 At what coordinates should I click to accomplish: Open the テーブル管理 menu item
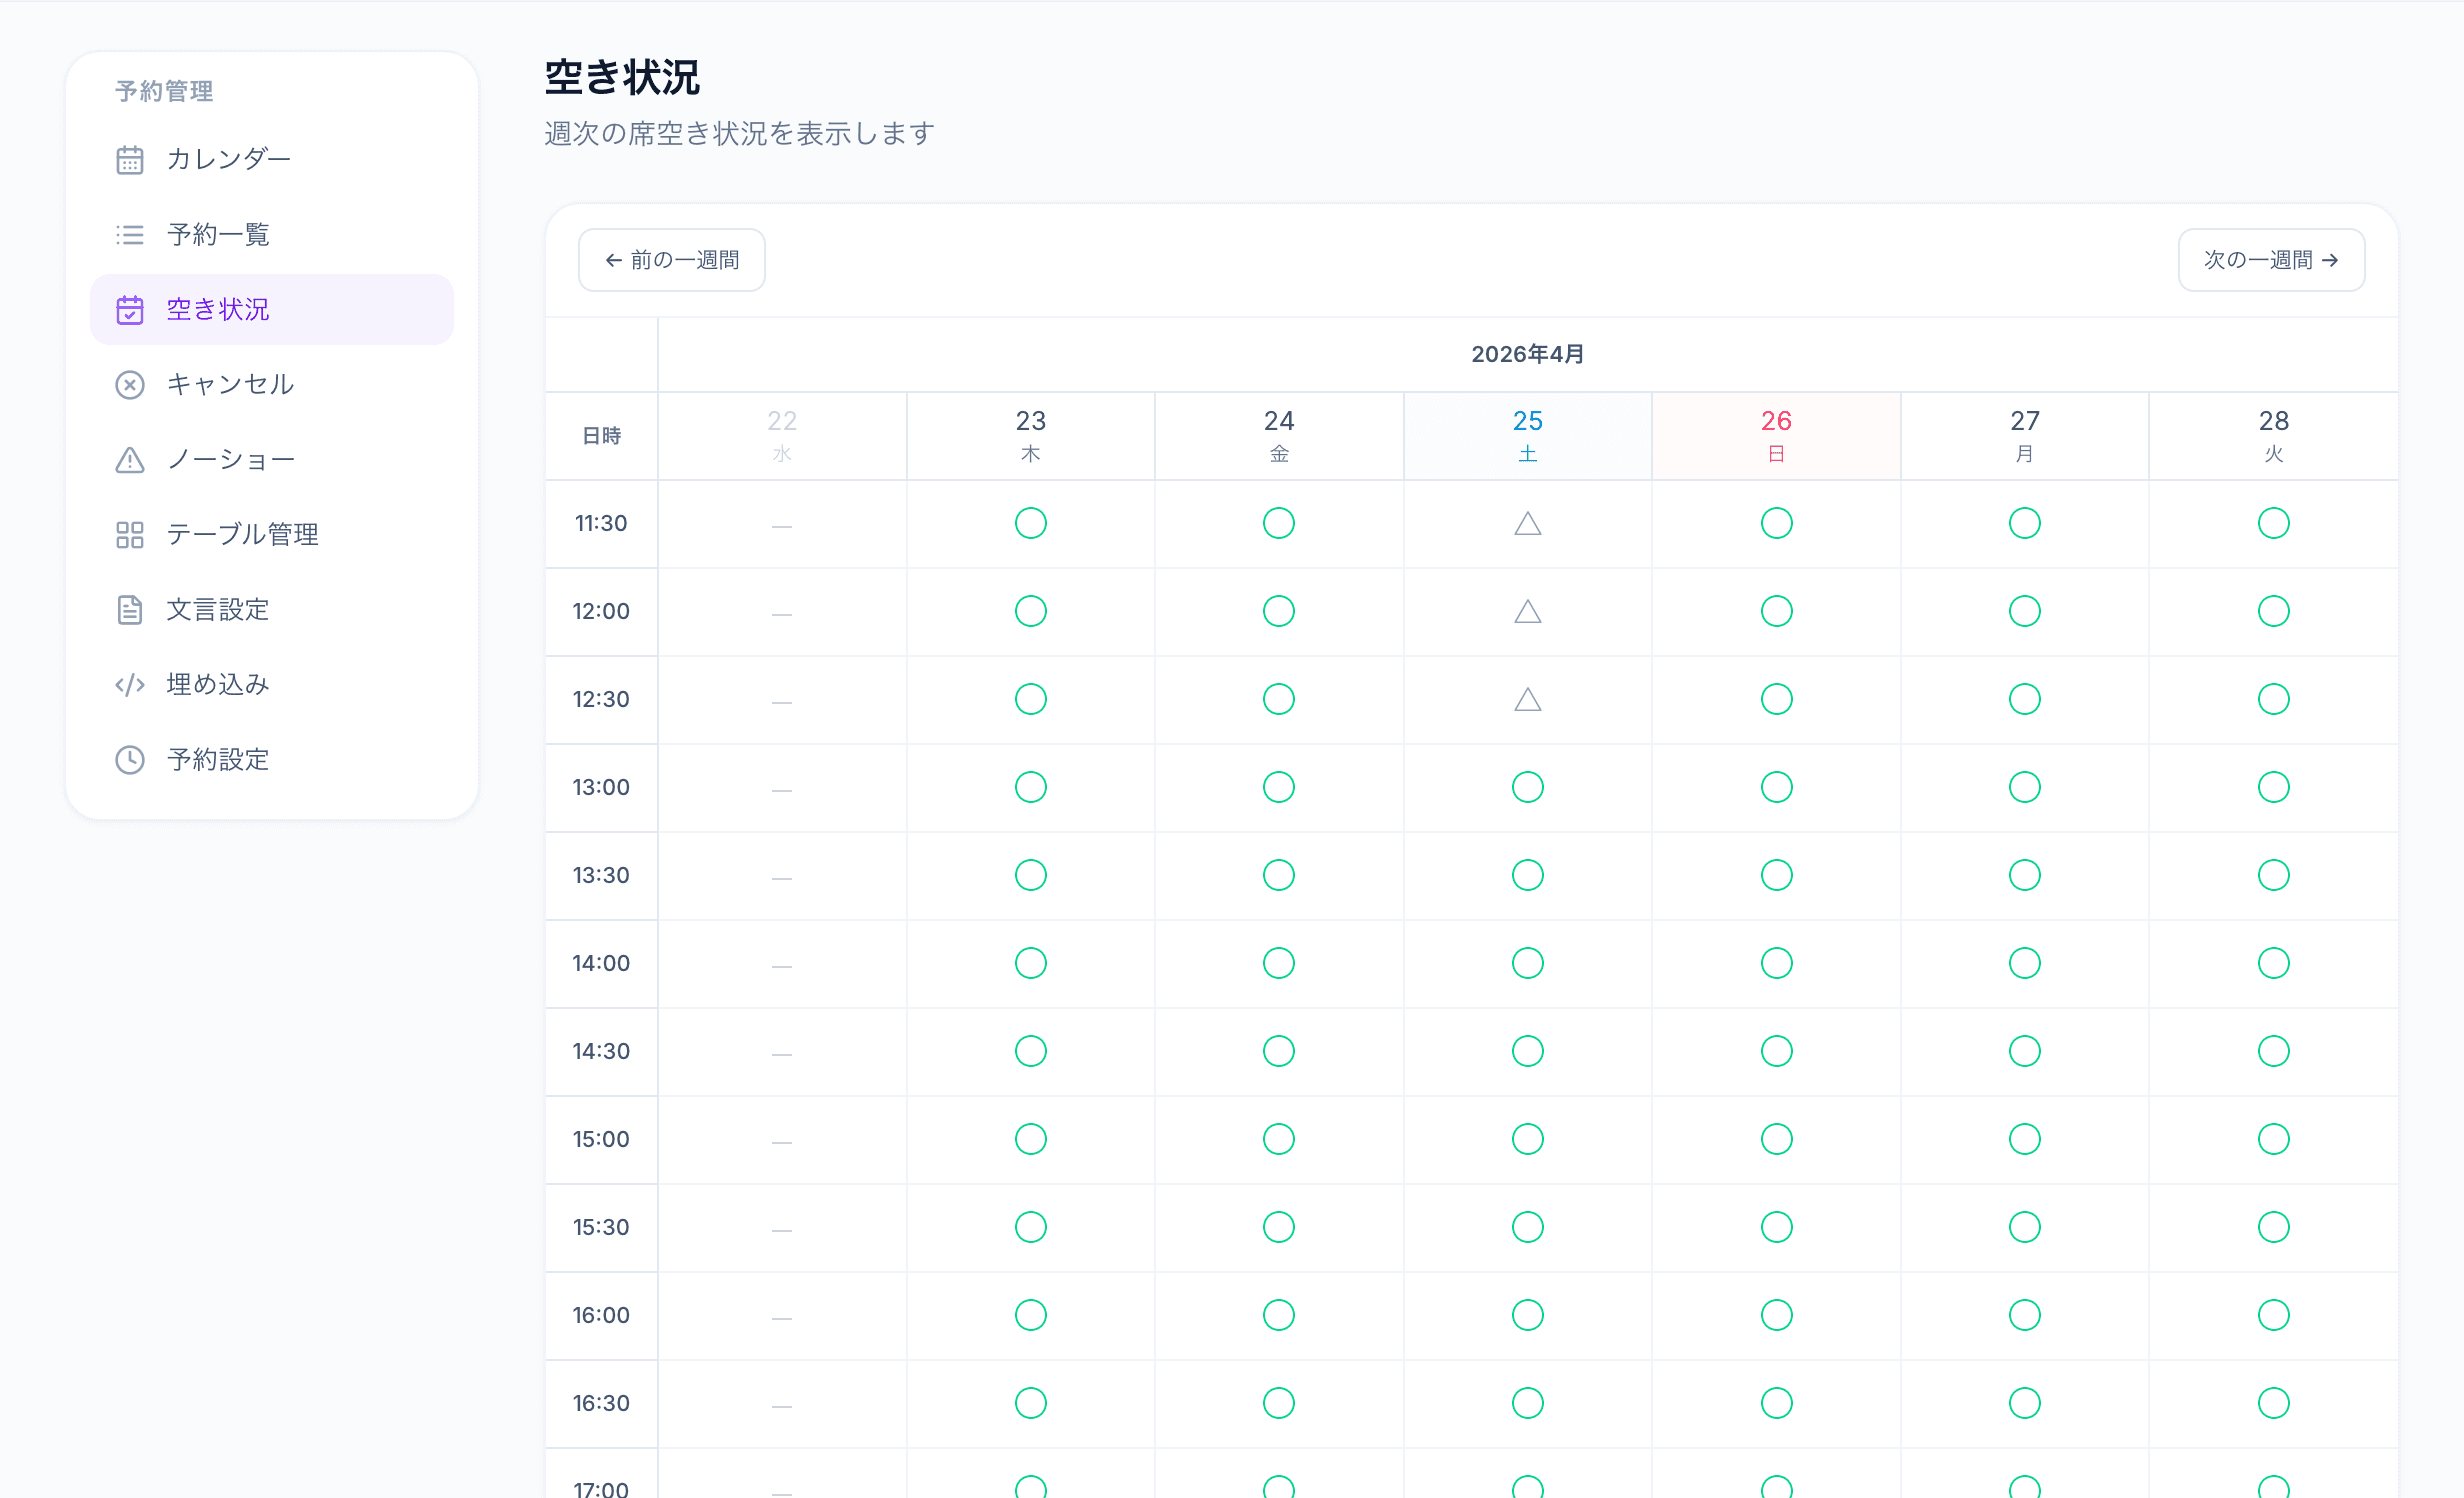pyautogui.click(x=242, y=535)
